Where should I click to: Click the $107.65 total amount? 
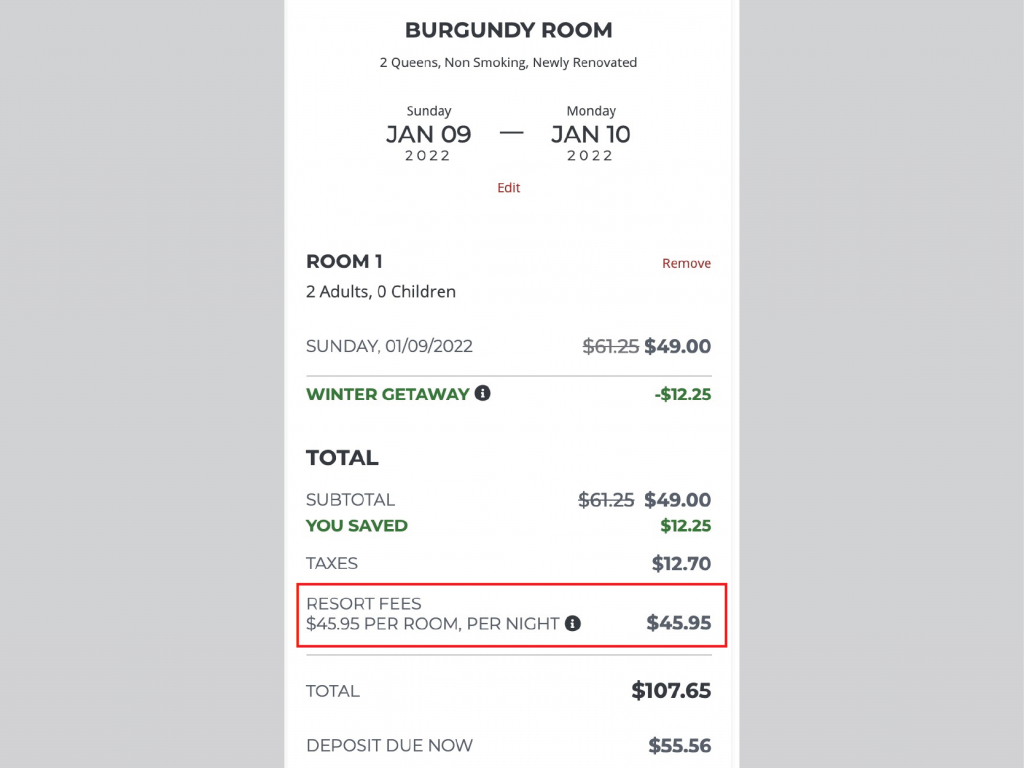[x=671, y=690]
